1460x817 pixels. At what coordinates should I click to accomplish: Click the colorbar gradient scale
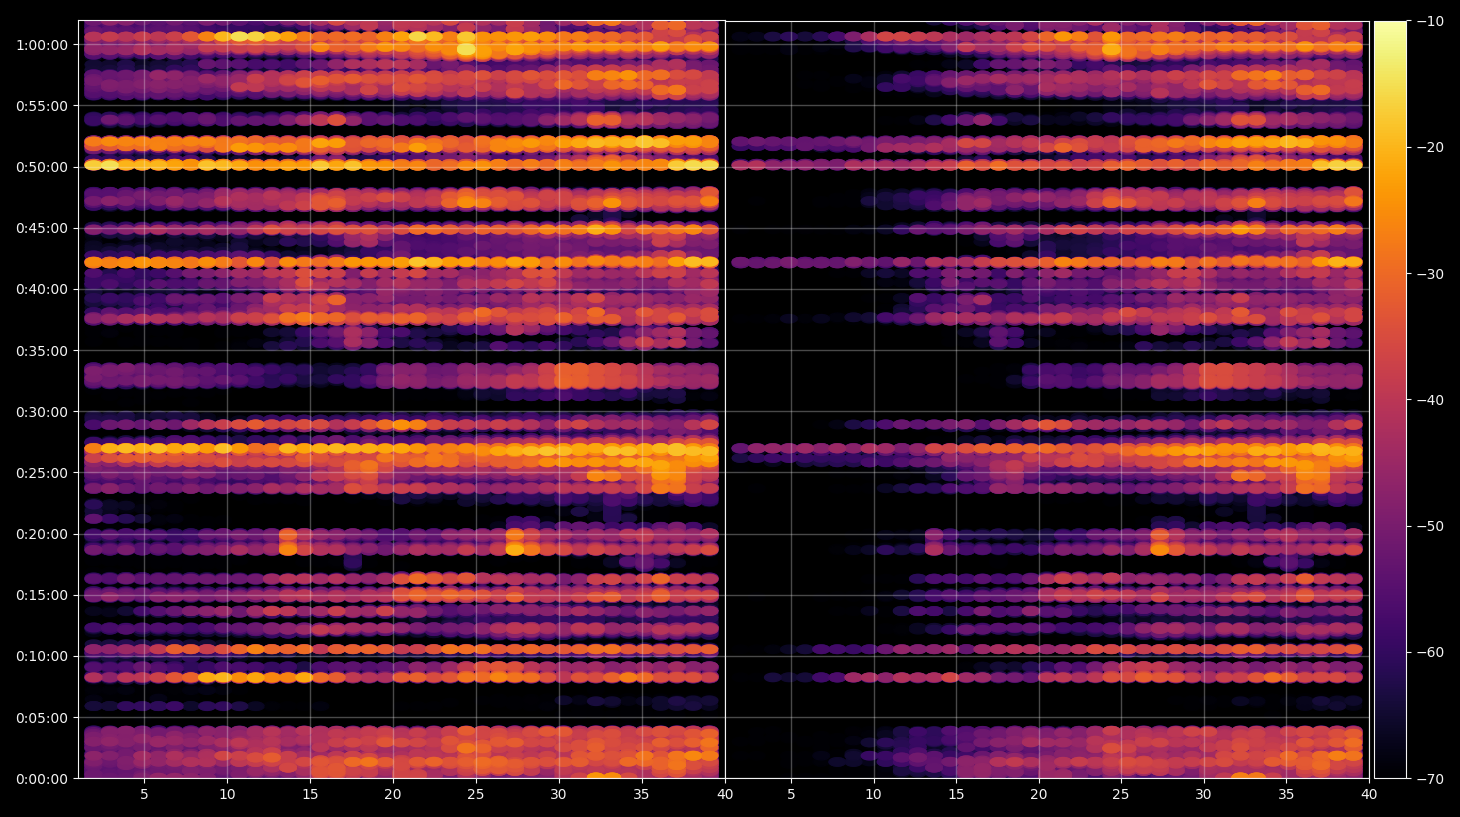[1390, 400]
